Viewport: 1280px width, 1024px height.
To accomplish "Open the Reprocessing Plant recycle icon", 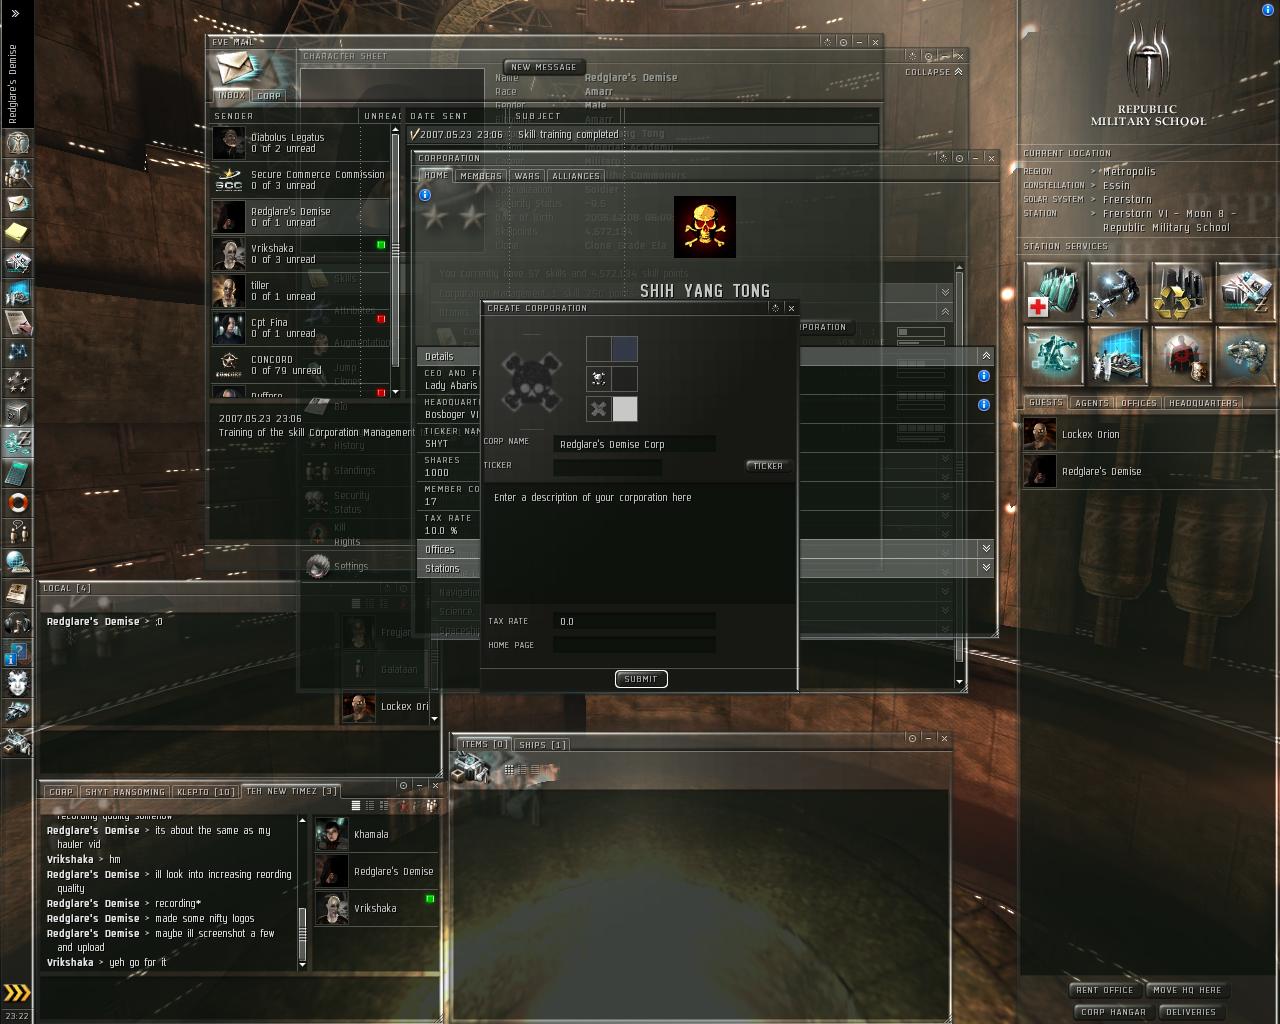I will point(1181,291).
